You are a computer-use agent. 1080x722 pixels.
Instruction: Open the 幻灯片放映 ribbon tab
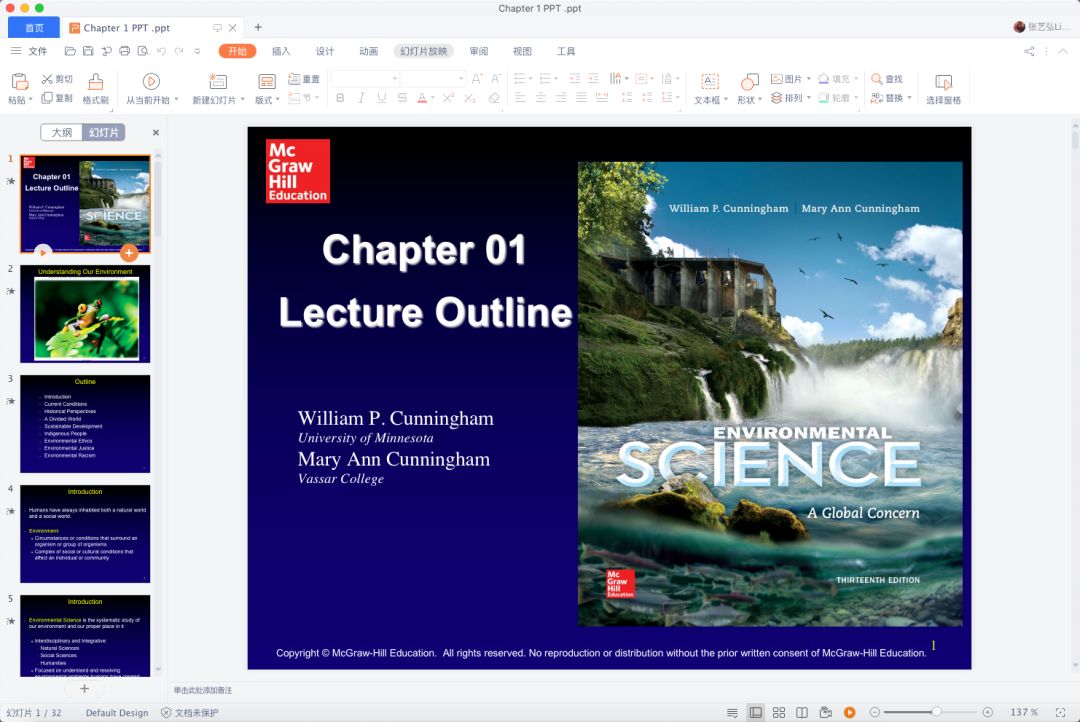click(424, 51)
